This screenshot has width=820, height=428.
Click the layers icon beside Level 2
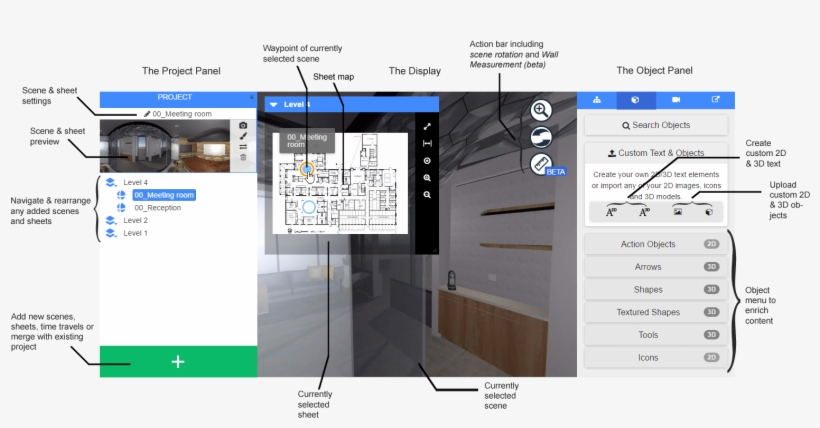pyautogui.click(x=110, y=220)
